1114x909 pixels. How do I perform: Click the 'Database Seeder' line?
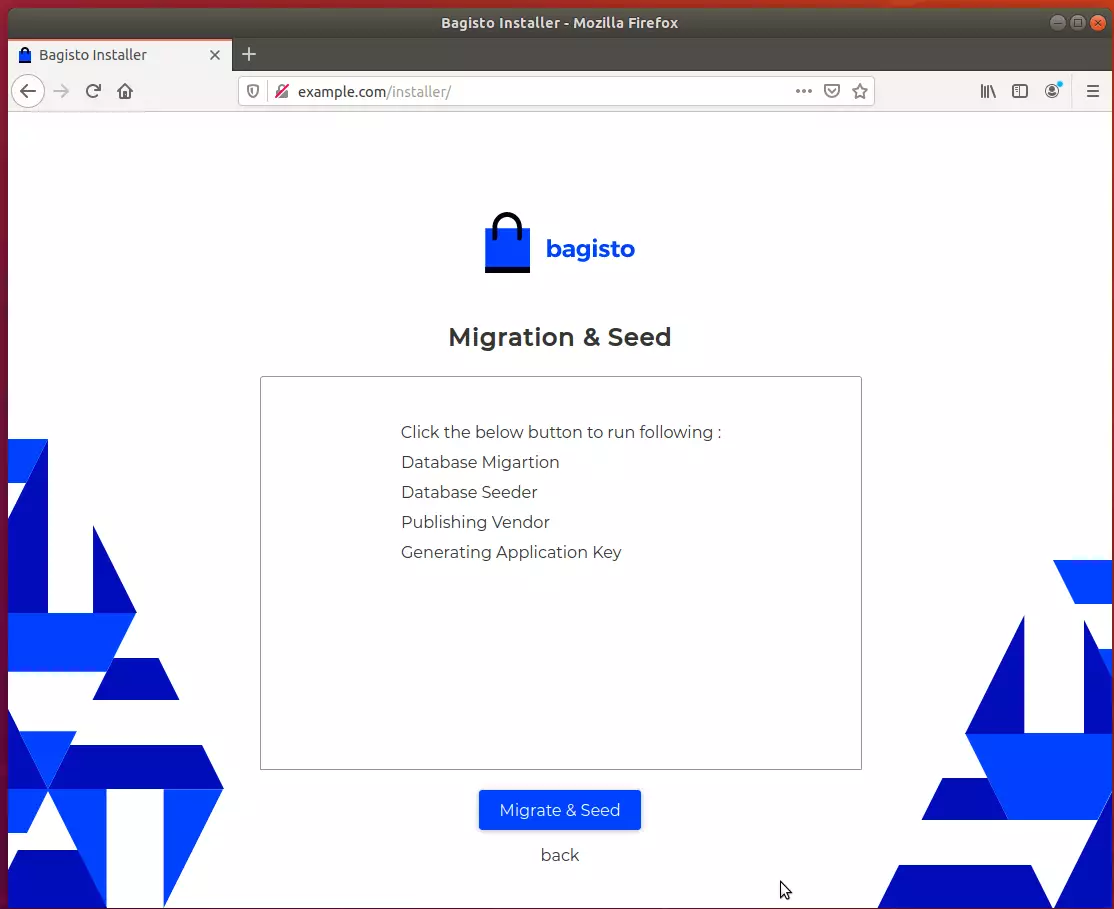pyautogui.click(x=469, y=492)
